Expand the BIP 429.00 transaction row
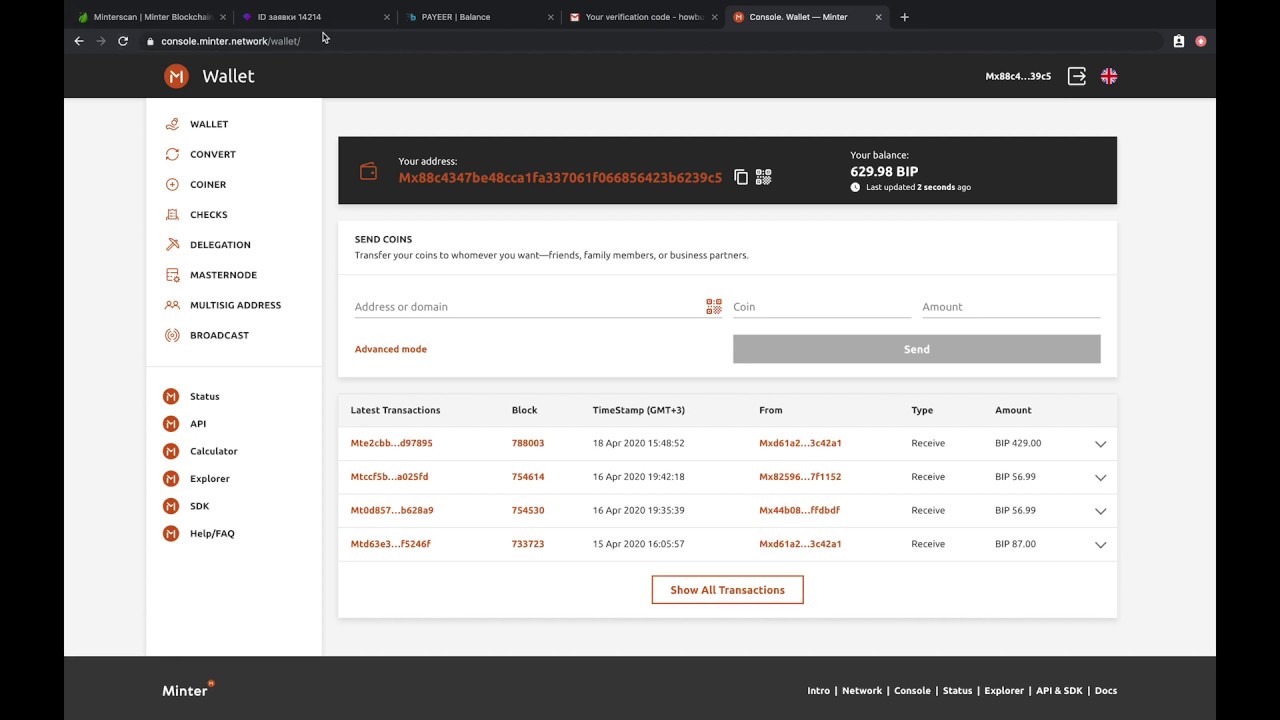 (1100, 444)
